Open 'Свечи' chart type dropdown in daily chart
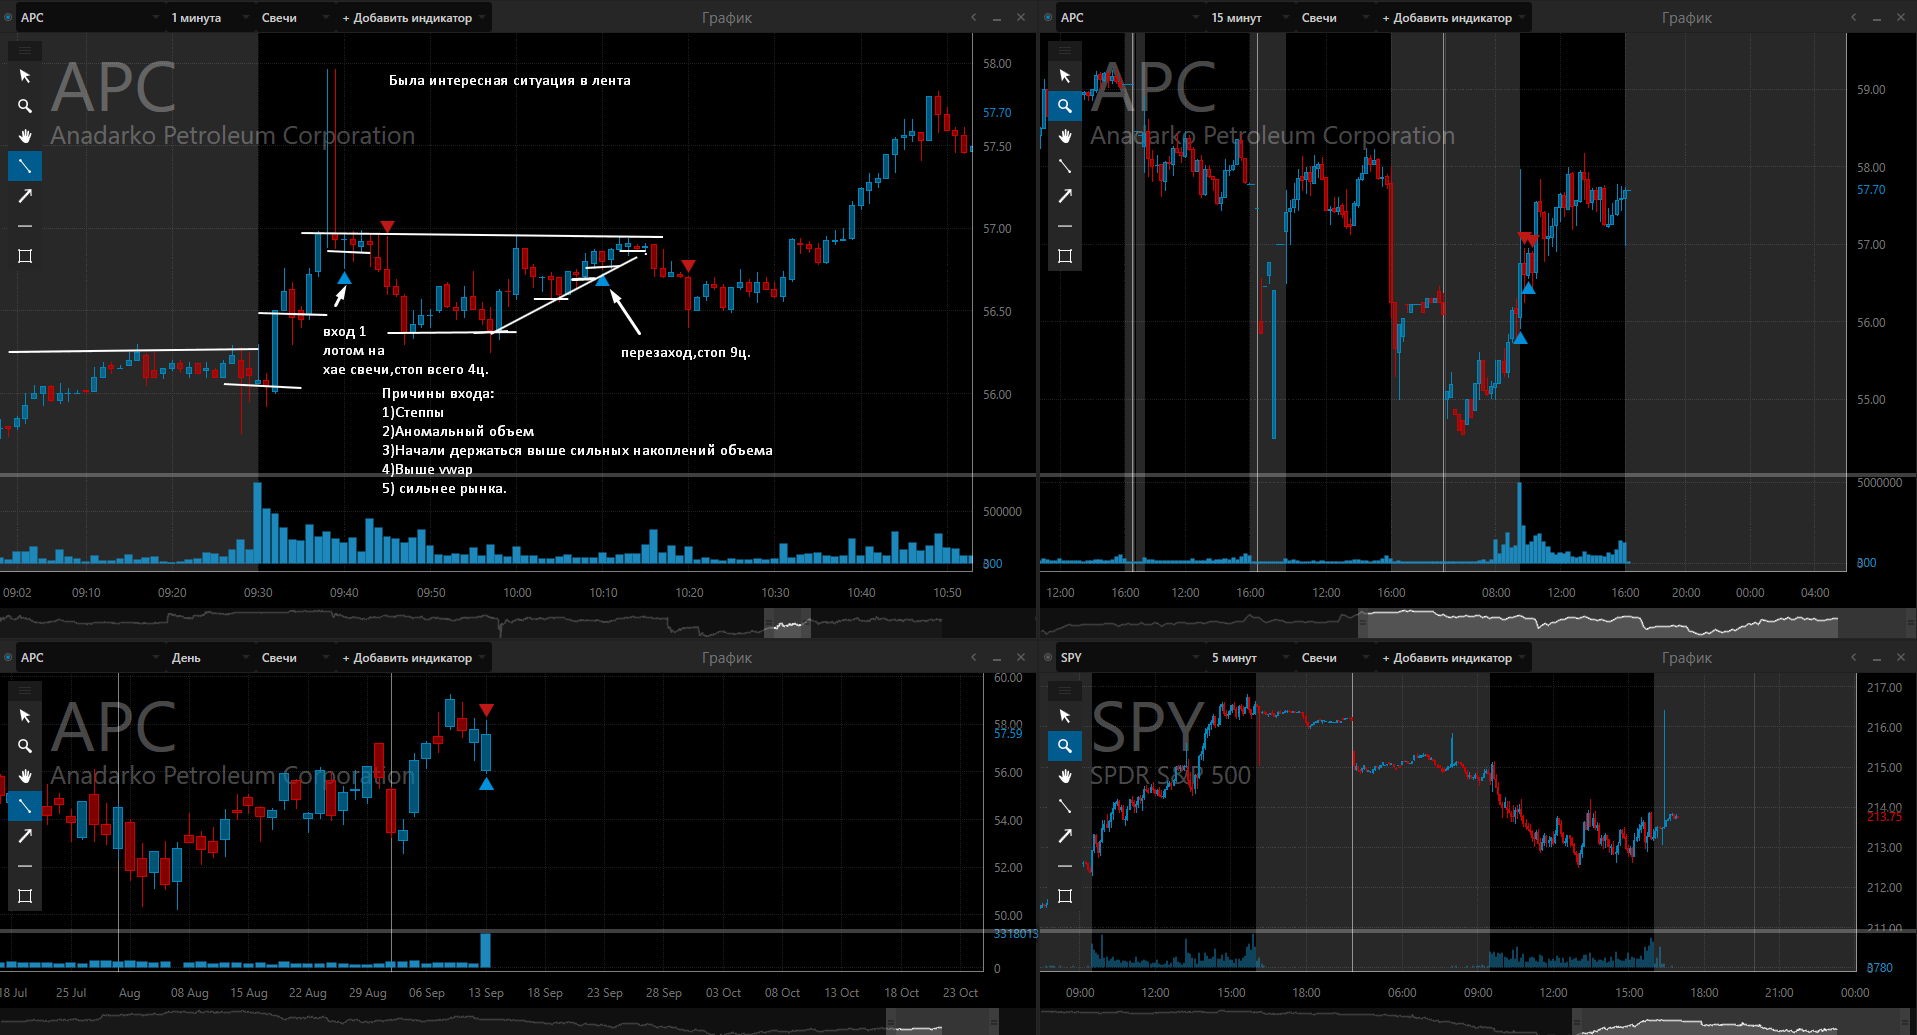The image size is (1917, 1035). tap(295, 657)
